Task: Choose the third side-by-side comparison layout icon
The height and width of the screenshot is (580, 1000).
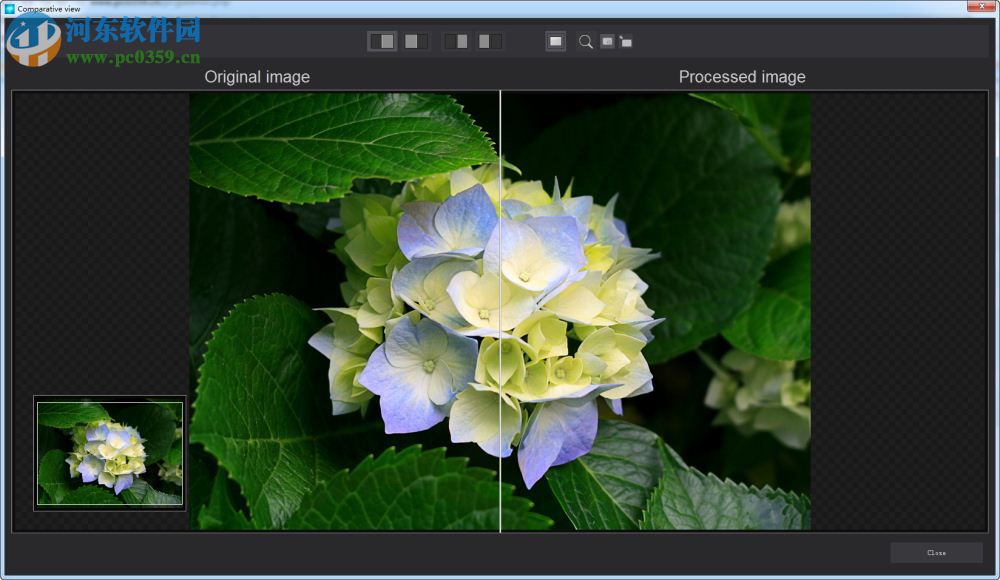Action: tap(456, 41)
